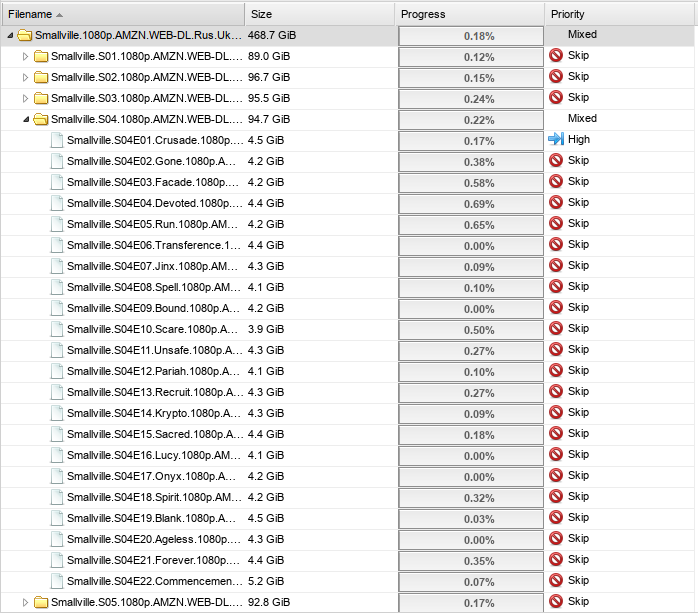Click the Skip icon for S04E12.Pariah
698x613 pixels.
click(556, 370)
